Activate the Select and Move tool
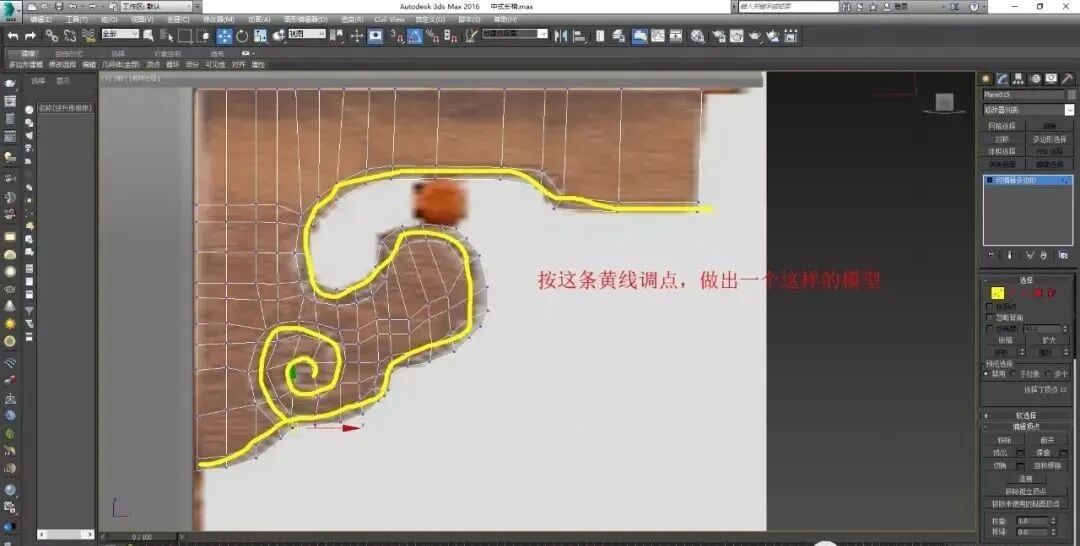This screenshot has height=546, width=1080. coord(225,36)
